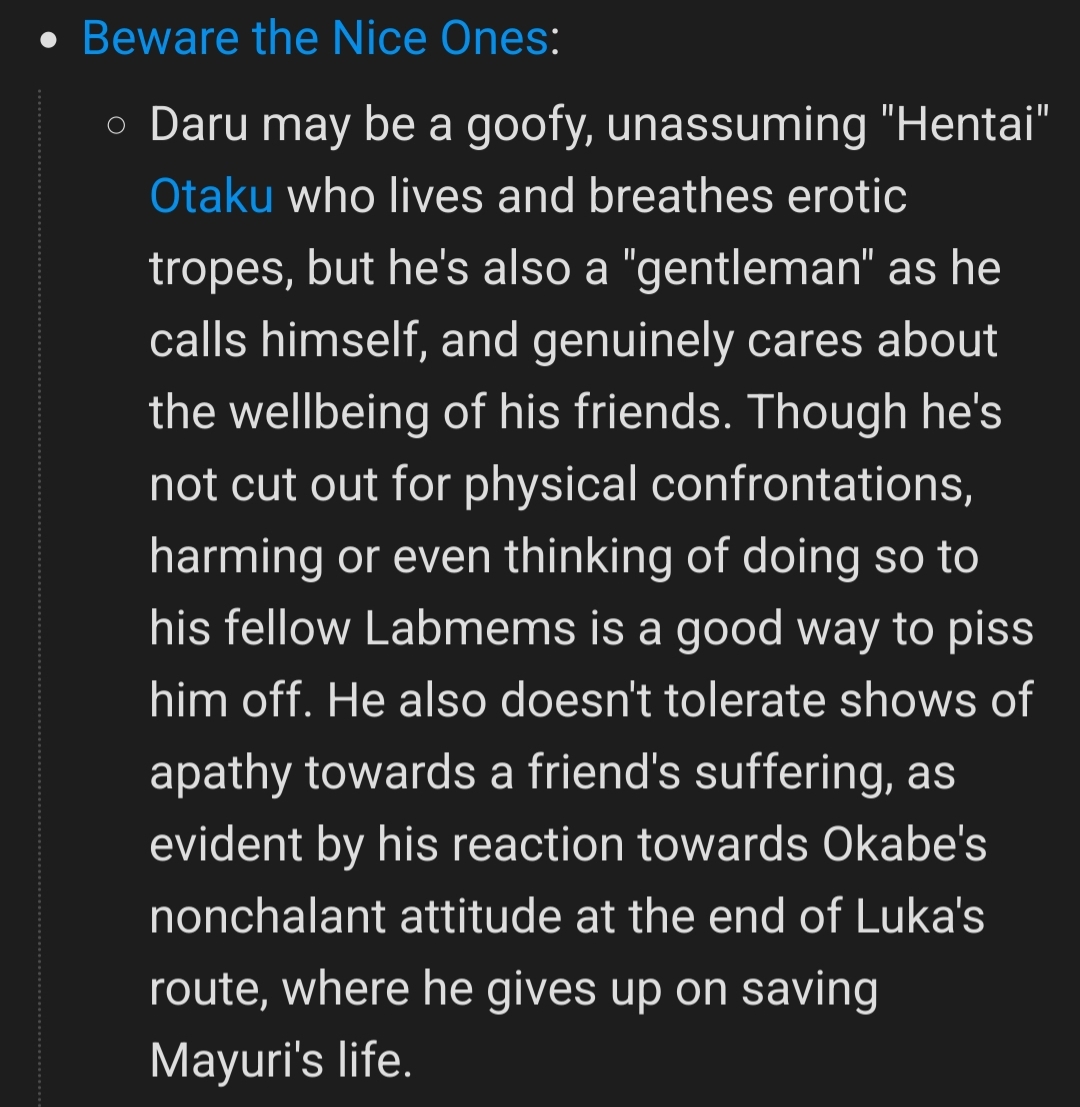Follow the blue Otaku link
1080x1107 pixels.
(211, 195)
